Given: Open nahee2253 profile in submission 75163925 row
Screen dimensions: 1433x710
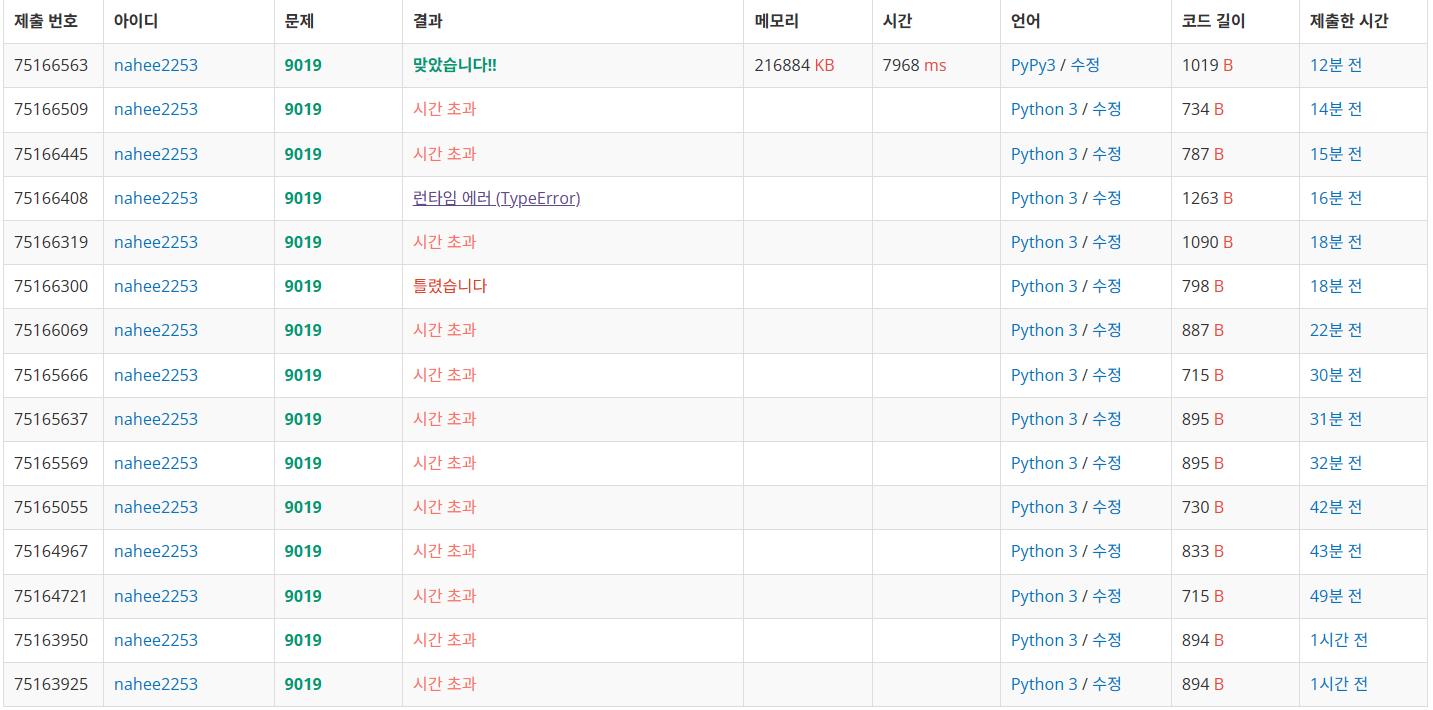Looking at the screenshot, I should [156, 684].
